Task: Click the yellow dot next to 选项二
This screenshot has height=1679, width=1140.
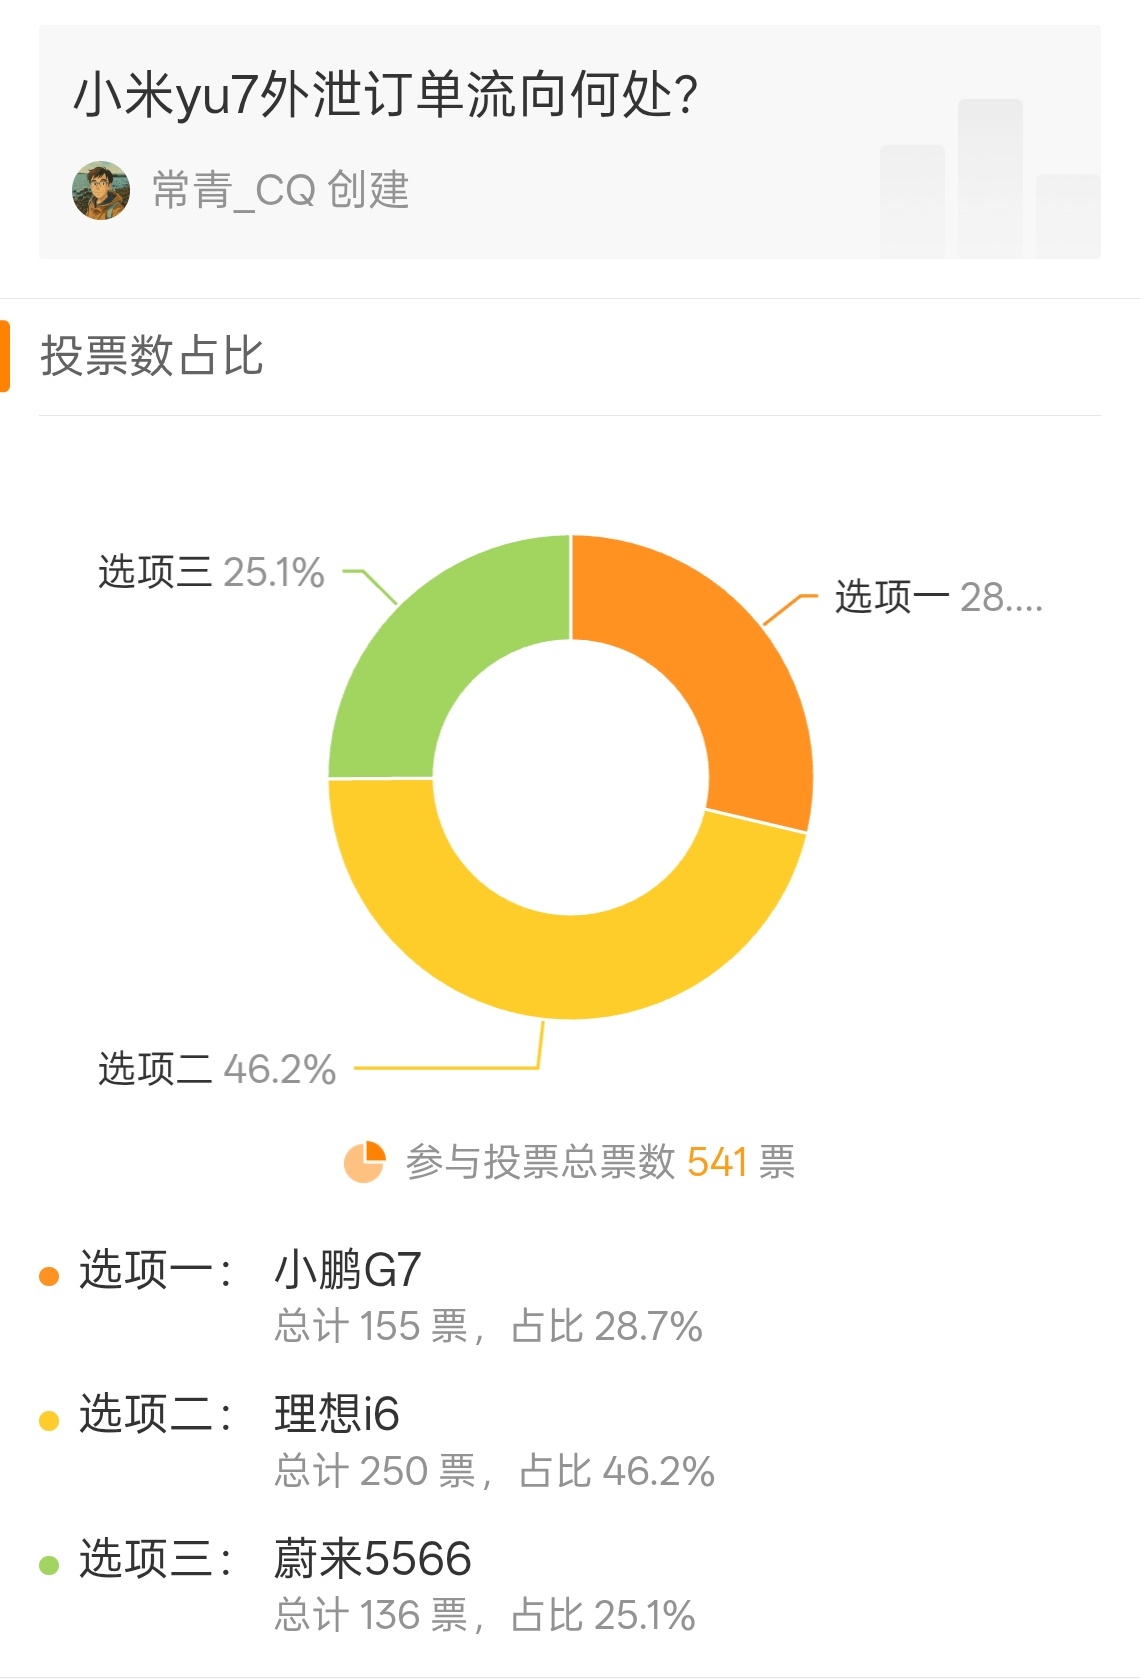Action: pyautogui.click(x=49, y=1421)
